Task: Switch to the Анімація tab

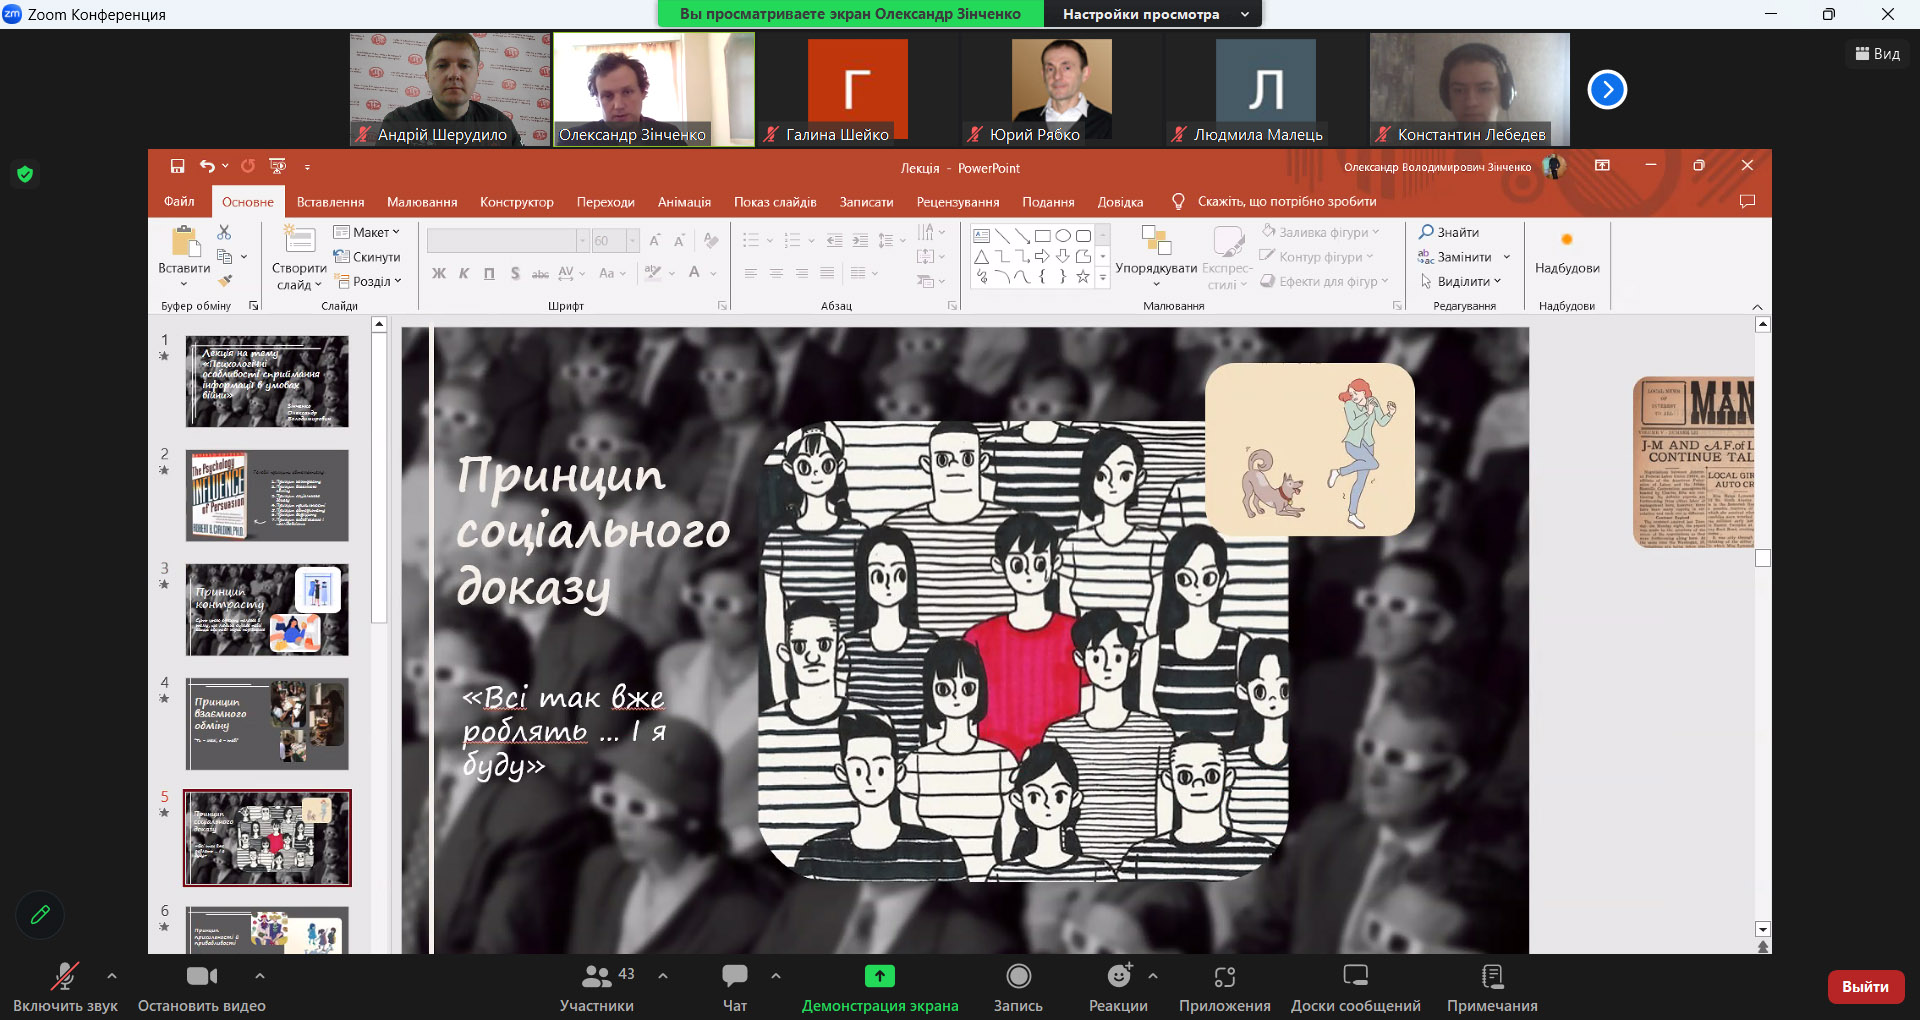Action: (684, 201)
